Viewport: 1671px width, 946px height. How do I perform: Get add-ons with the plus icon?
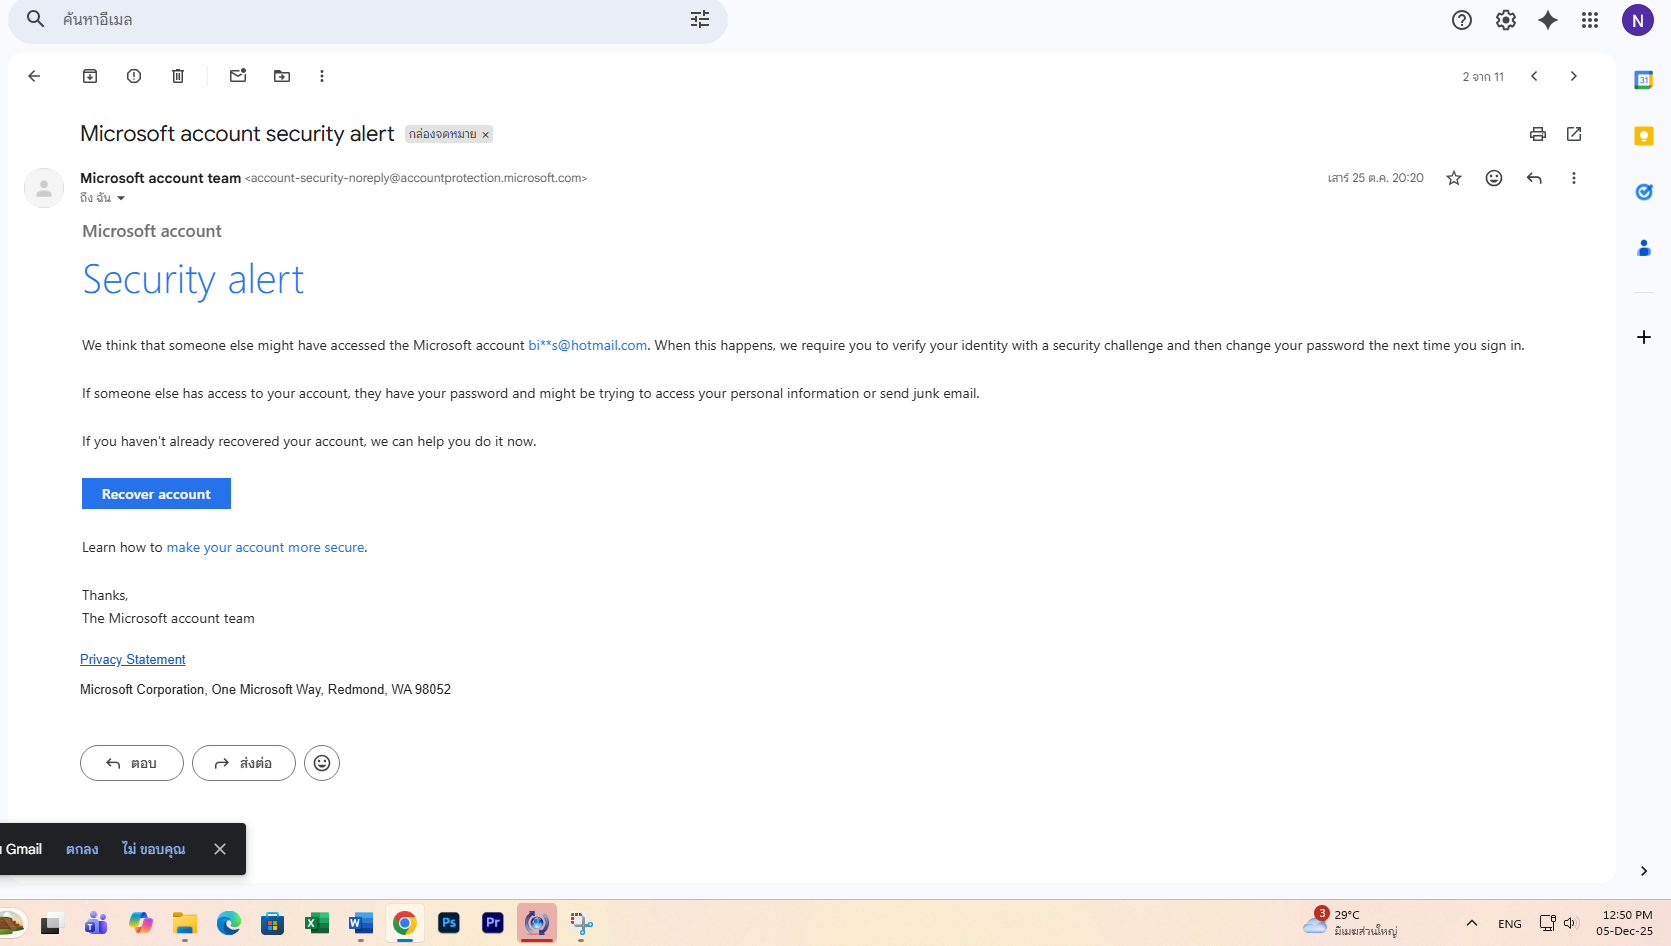click(1644, 337)
